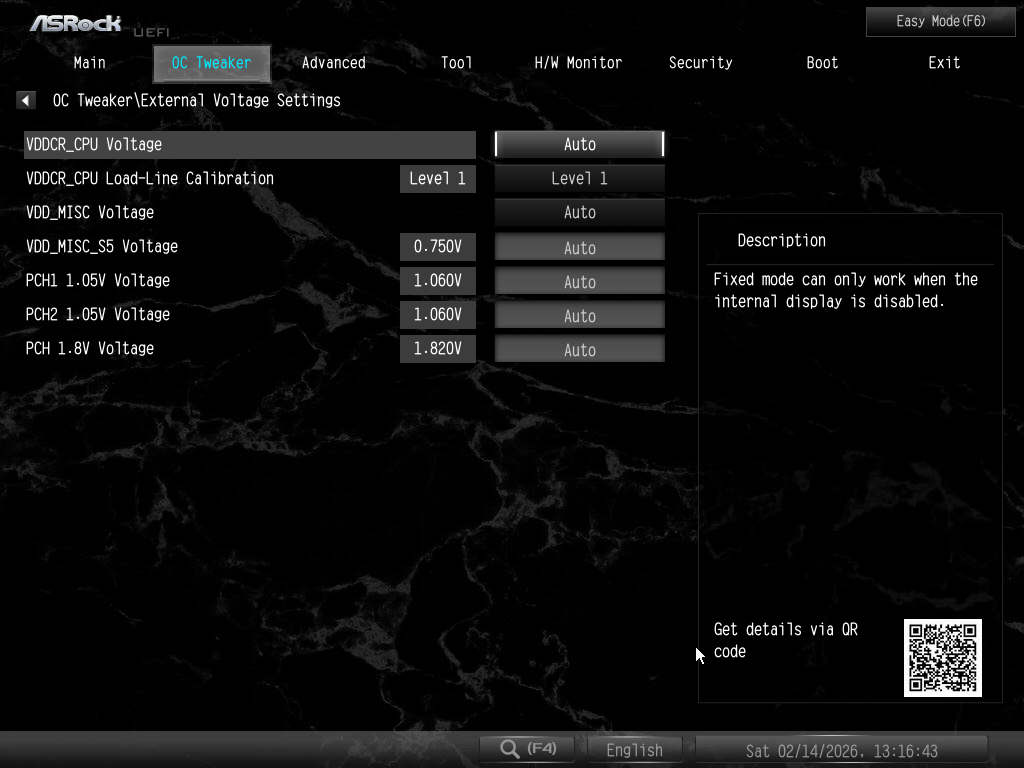Click the 0.750V current value
Image resolution: width=1024 pixels, height=768 pixels.
pos(438,246)
